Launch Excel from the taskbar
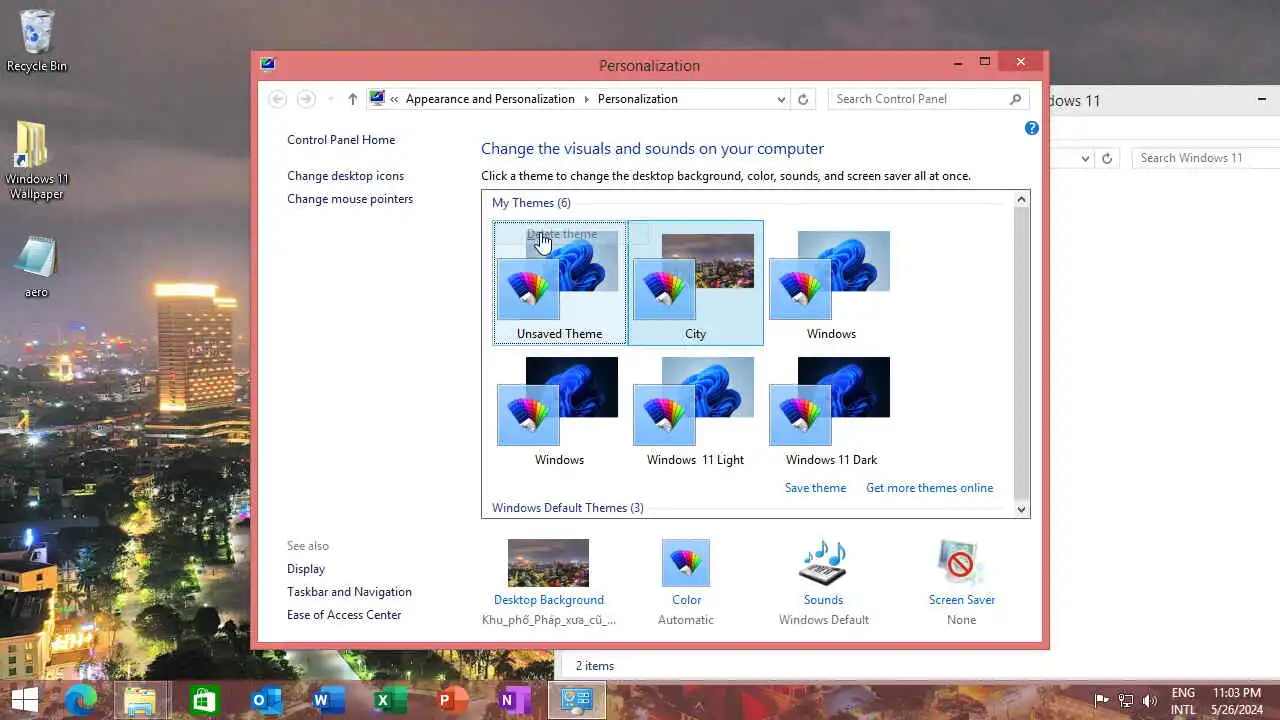This screenshot has height=720, width=1280. click(390, 700)
